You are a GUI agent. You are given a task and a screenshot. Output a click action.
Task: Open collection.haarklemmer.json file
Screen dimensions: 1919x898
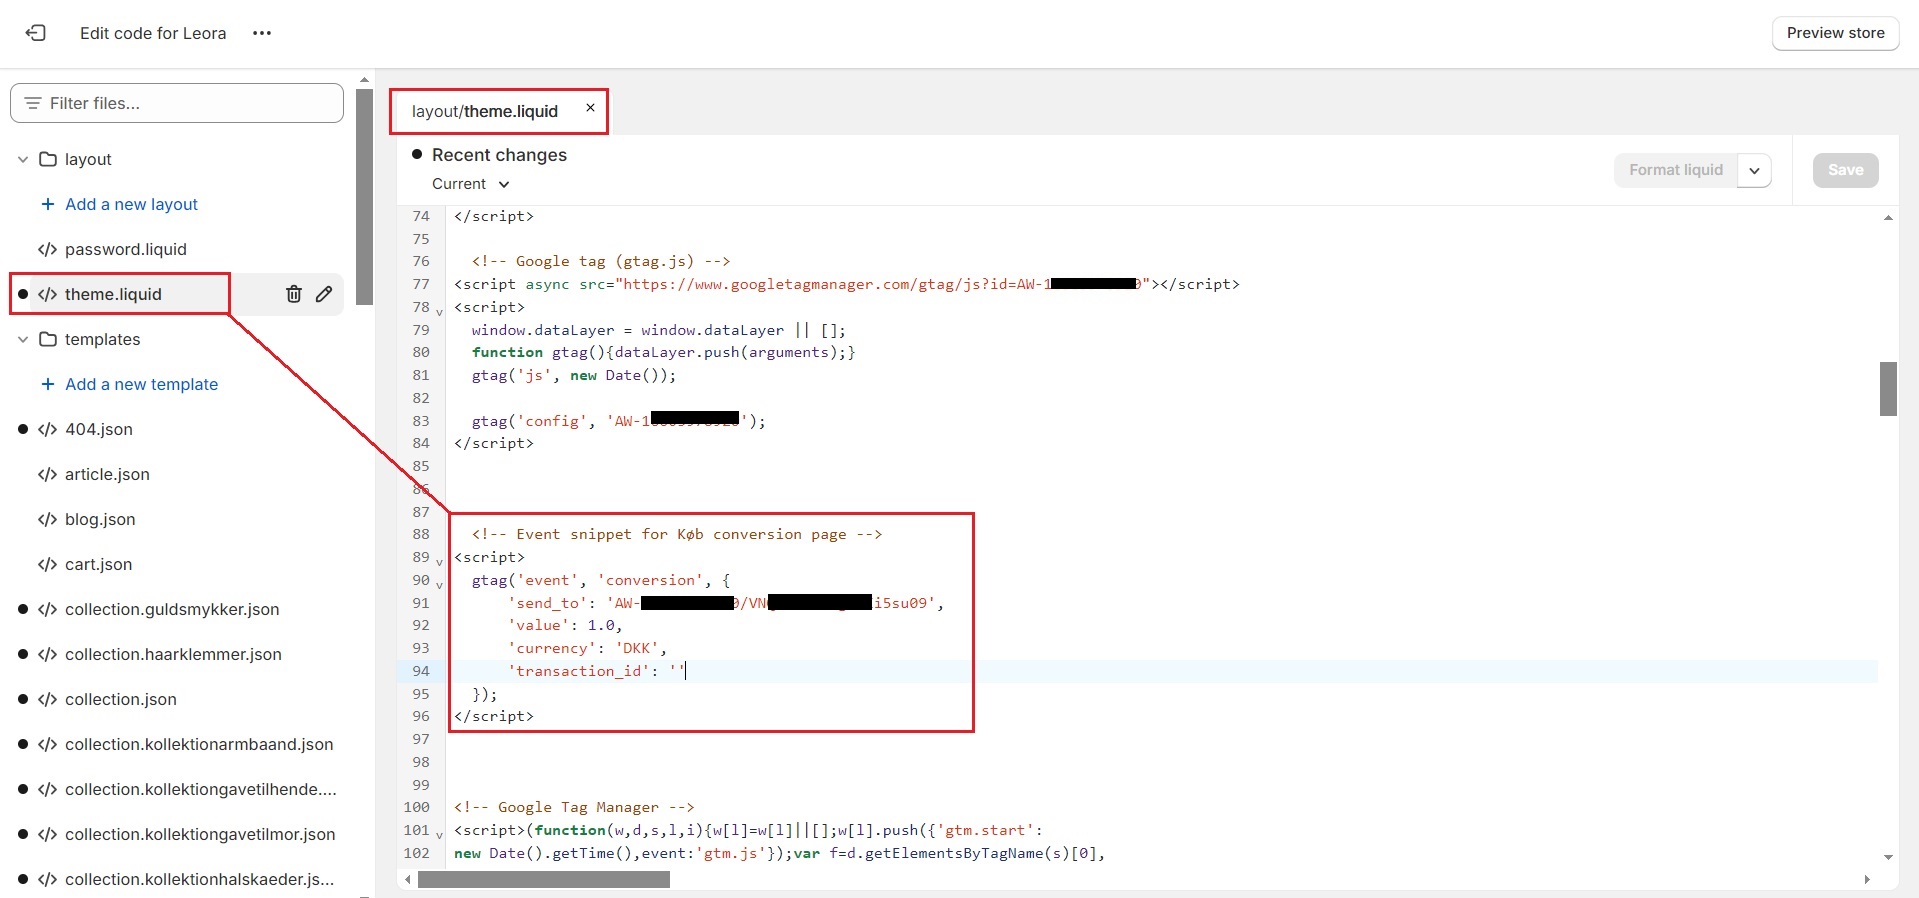coord(173,654)
